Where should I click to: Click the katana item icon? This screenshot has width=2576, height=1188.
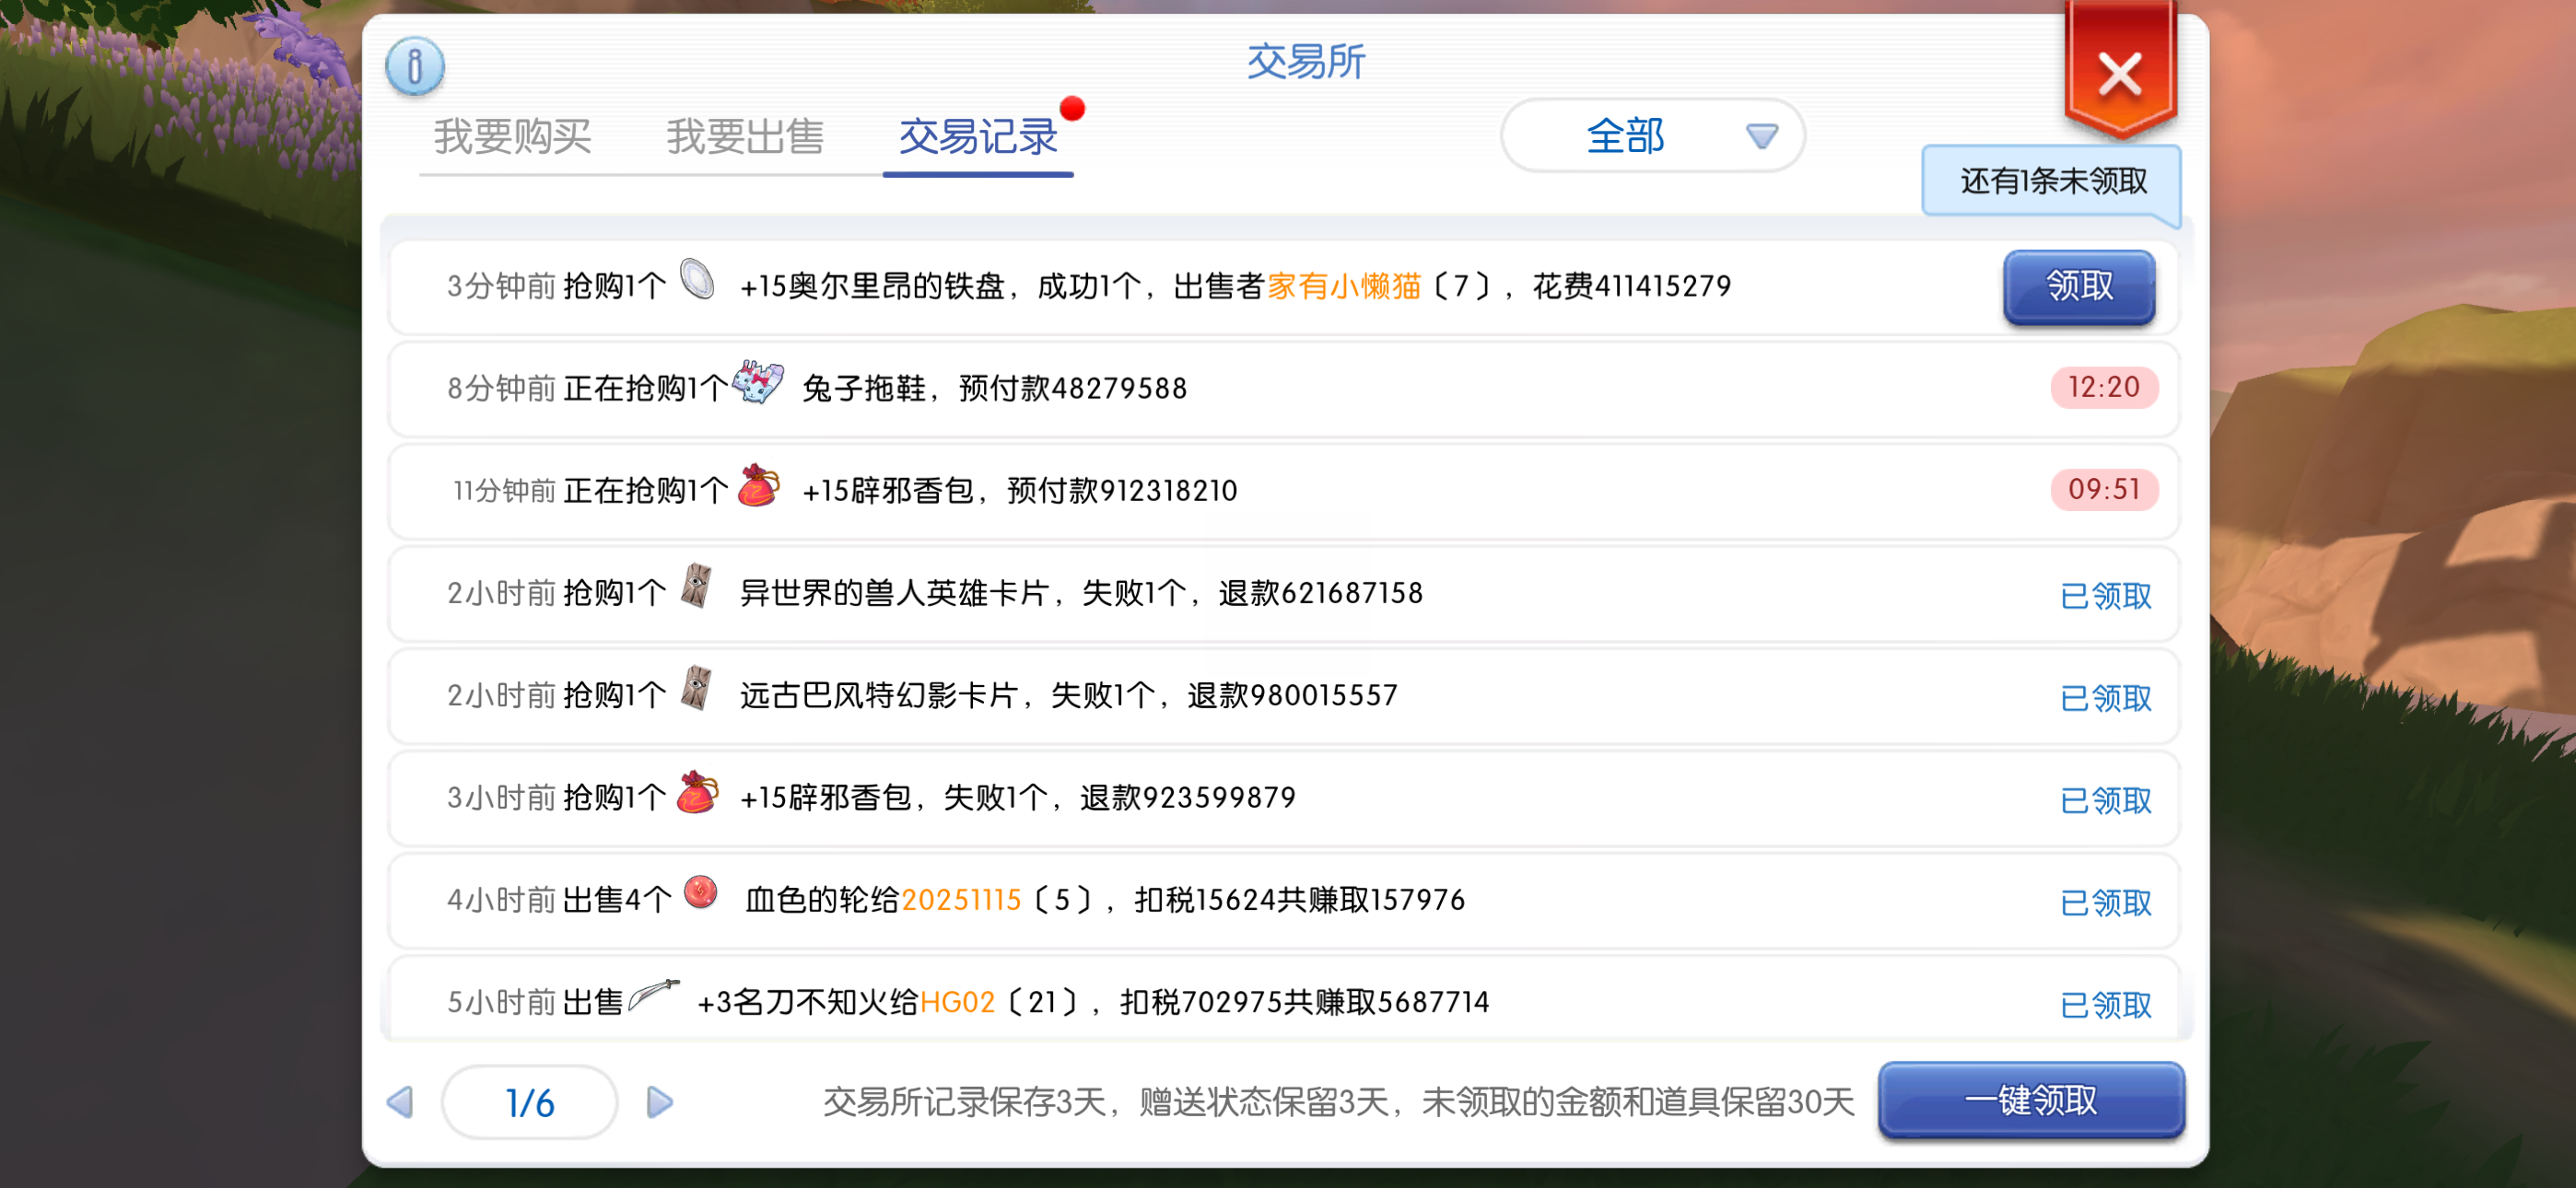pos(654,996)
